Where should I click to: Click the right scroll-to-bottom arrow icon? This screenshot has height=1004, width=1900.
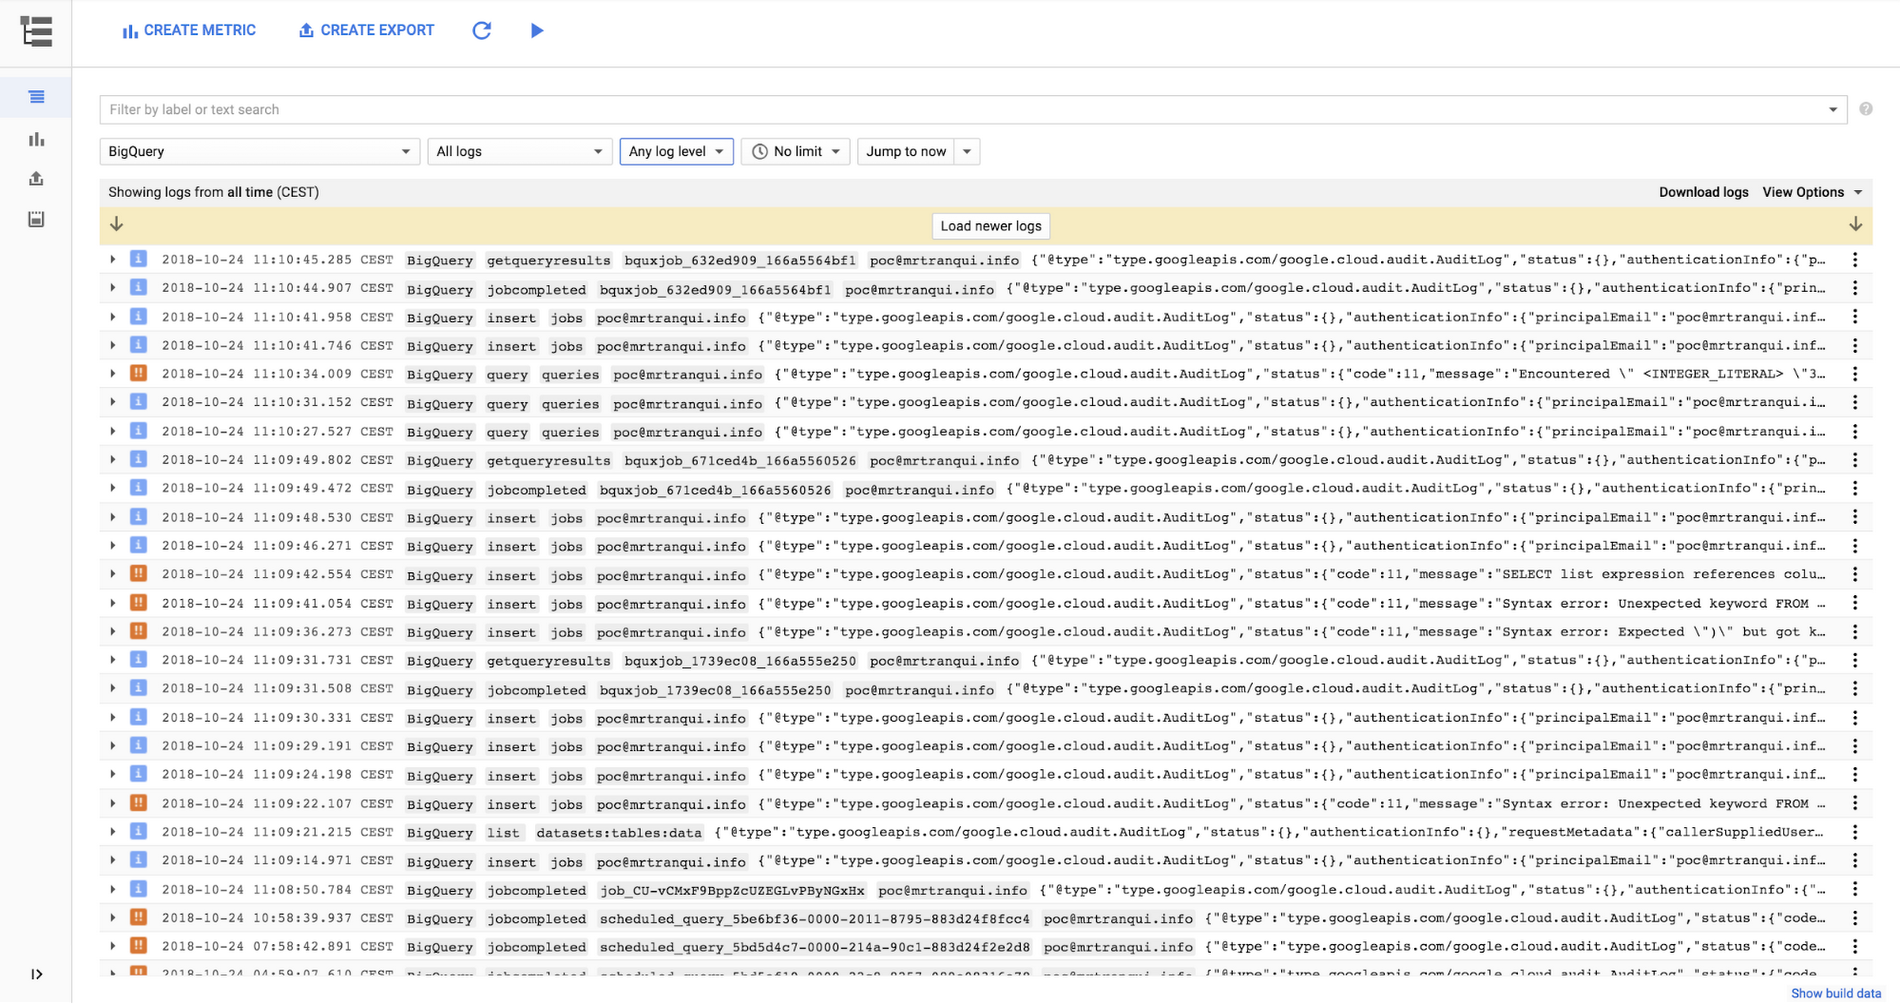[x=1855, y=224]
